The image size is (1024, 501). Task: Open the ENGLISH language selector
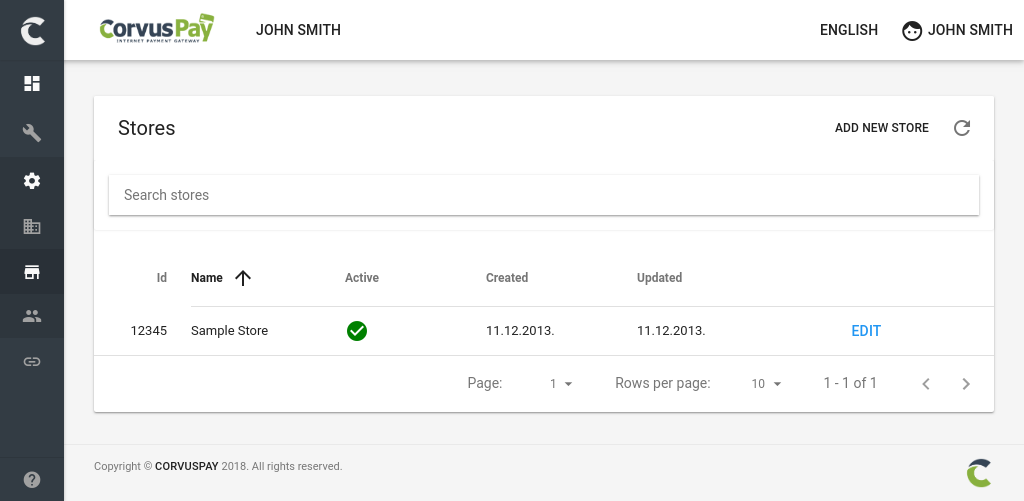(848, 30)
